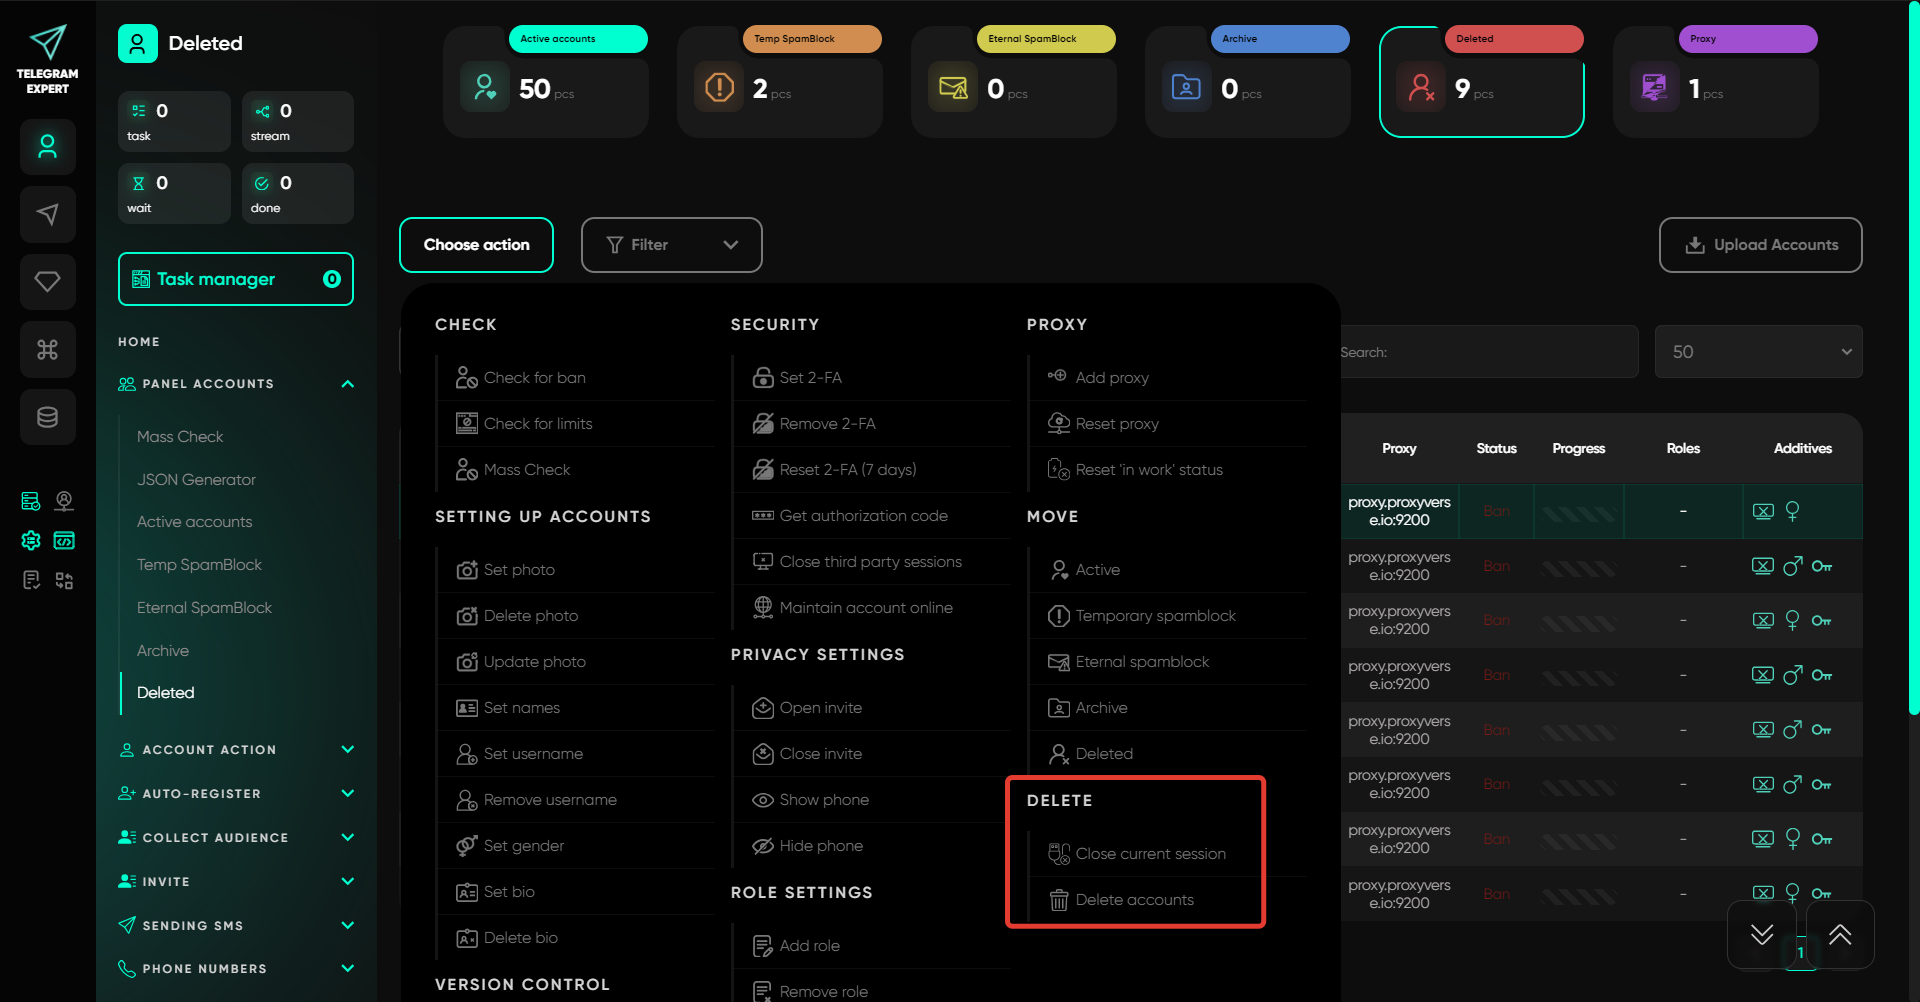Collapse the Panel Accounts sidebar section
This screenshot has width=1920, height=1002.
[x=347, y=384]
